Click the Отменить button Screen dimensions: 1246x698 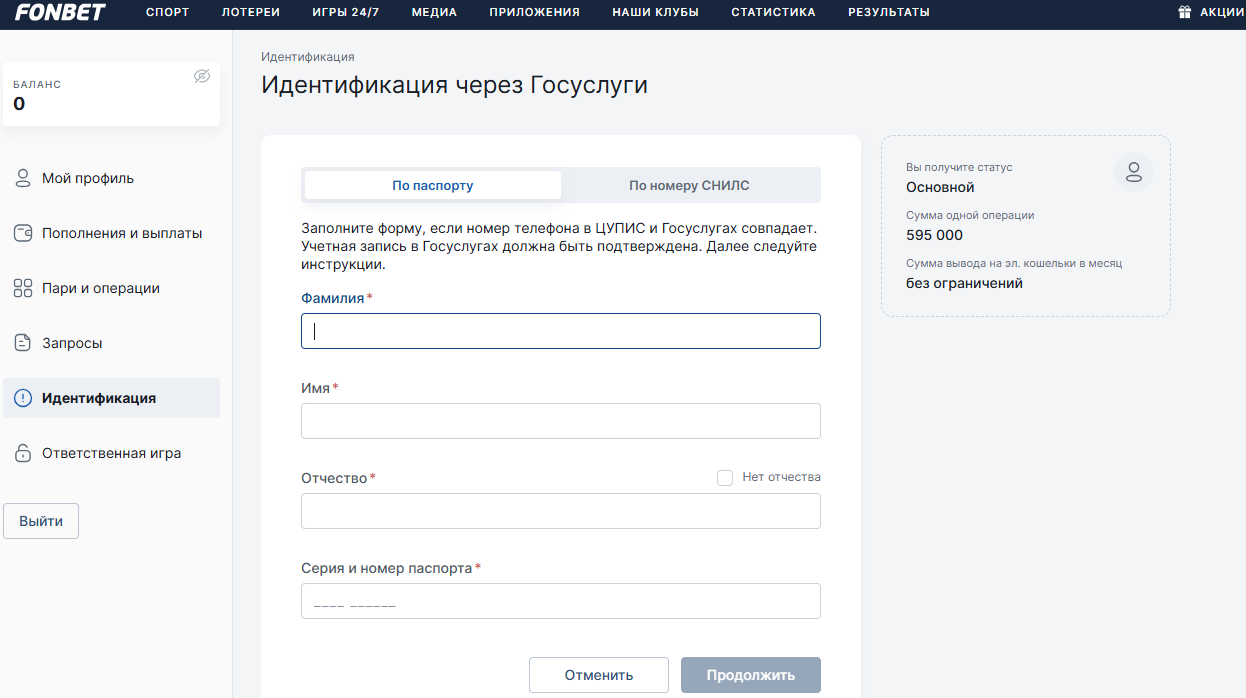coord(599,675)
